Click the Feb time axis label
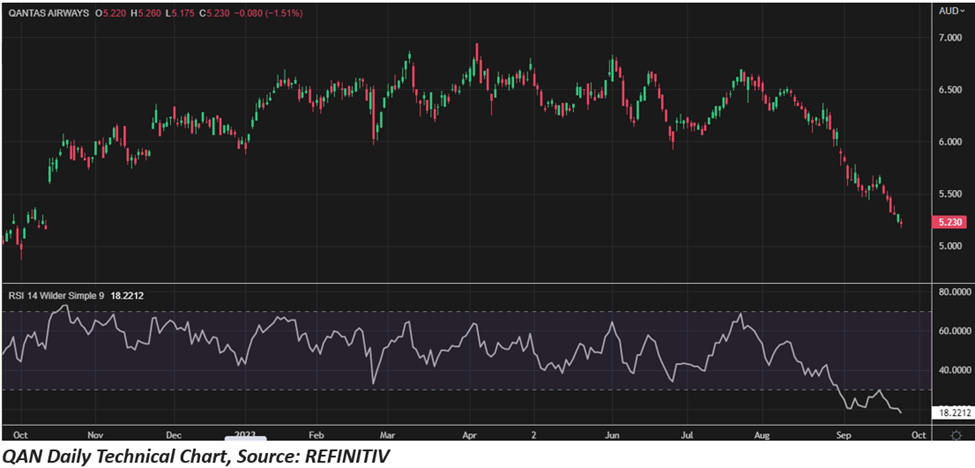Image resolution: width=975 pixels, height=468 pixels. (x=316, y=434)
